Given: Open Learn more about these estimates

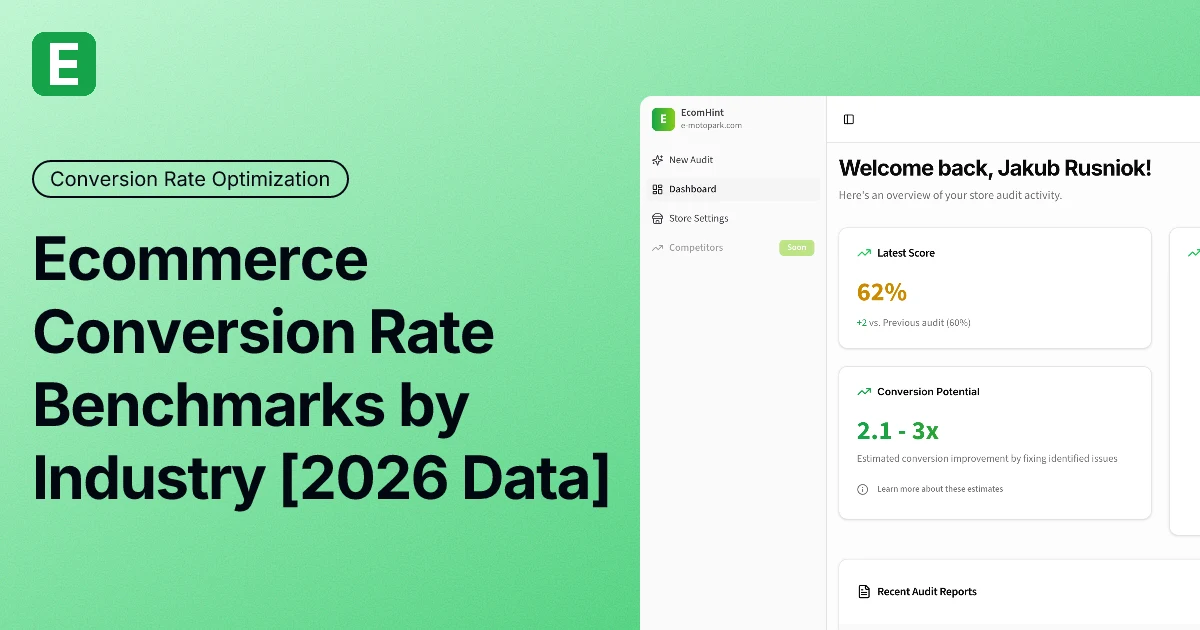Looking at the screenshot, I should (940, 489).
